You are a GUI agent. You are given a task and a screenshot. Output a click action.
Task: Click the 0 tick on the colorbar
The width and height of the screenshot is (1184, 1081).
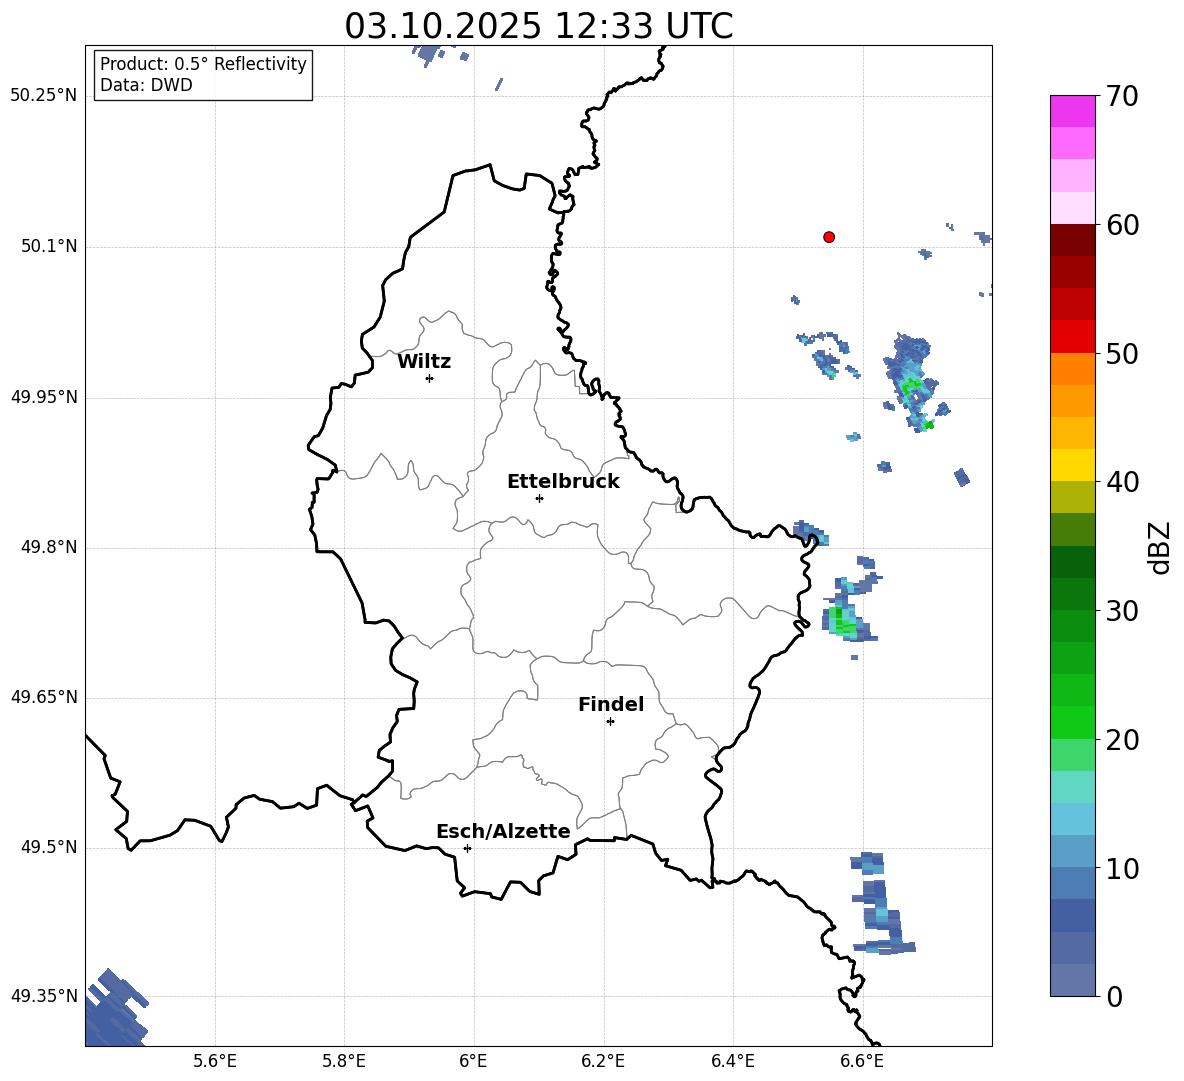coord(1114,996)
